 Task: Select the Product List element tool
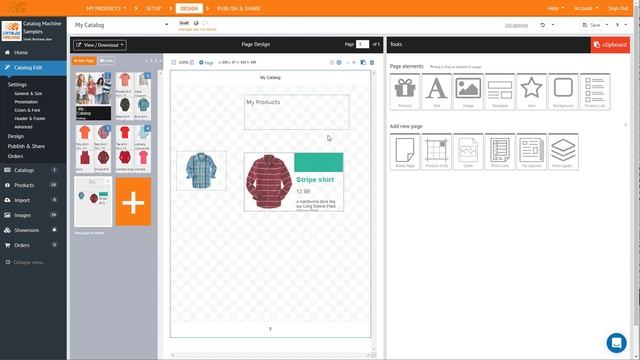click(x=595, y=92)
